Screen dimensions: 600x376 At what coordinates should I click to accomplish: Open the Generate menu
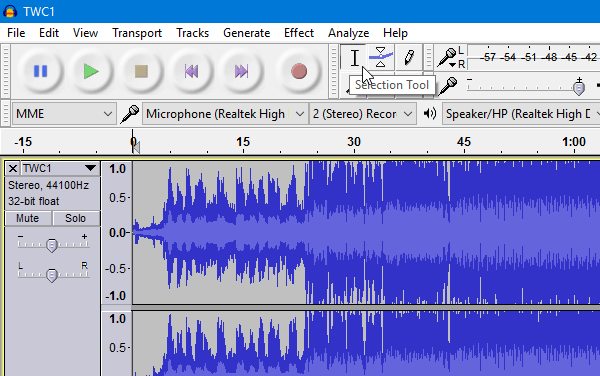[x=246, y=33]
